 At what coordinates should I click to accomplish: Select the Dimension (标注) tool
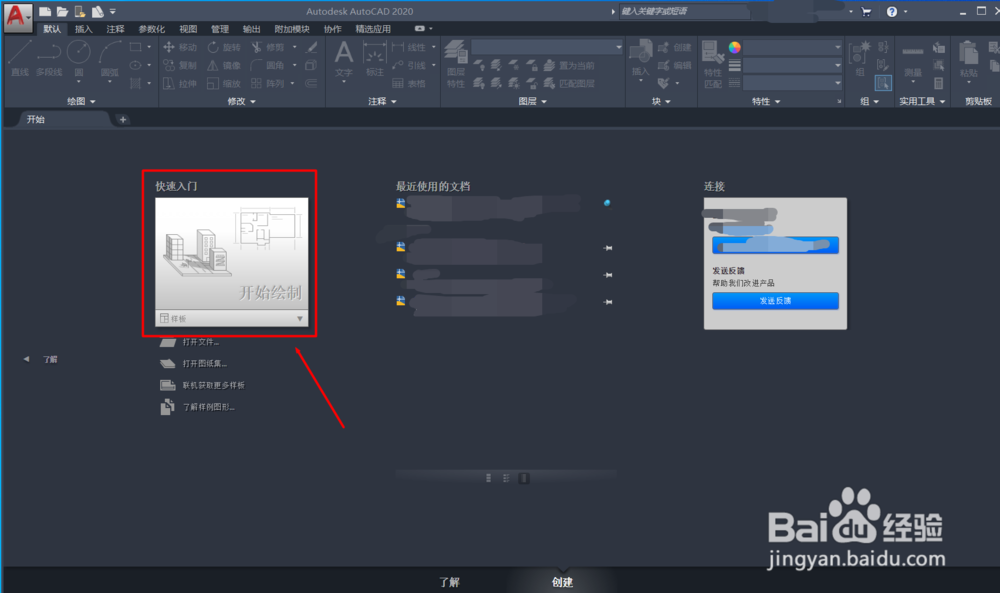tap(375, 59)
